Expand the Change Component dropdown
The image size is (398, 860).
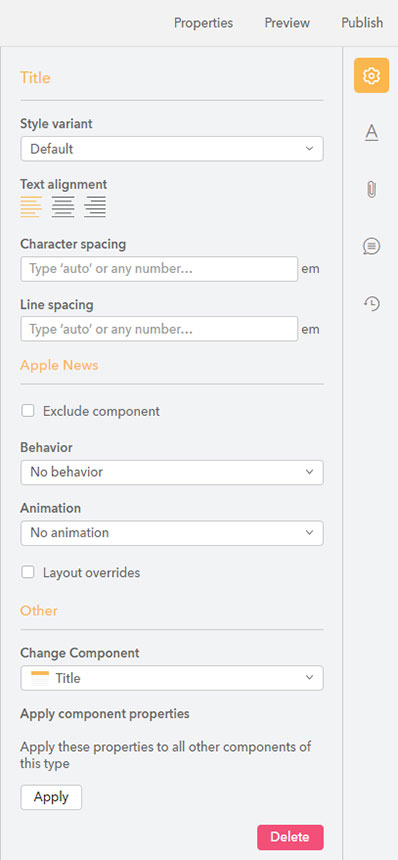[172, 678]
